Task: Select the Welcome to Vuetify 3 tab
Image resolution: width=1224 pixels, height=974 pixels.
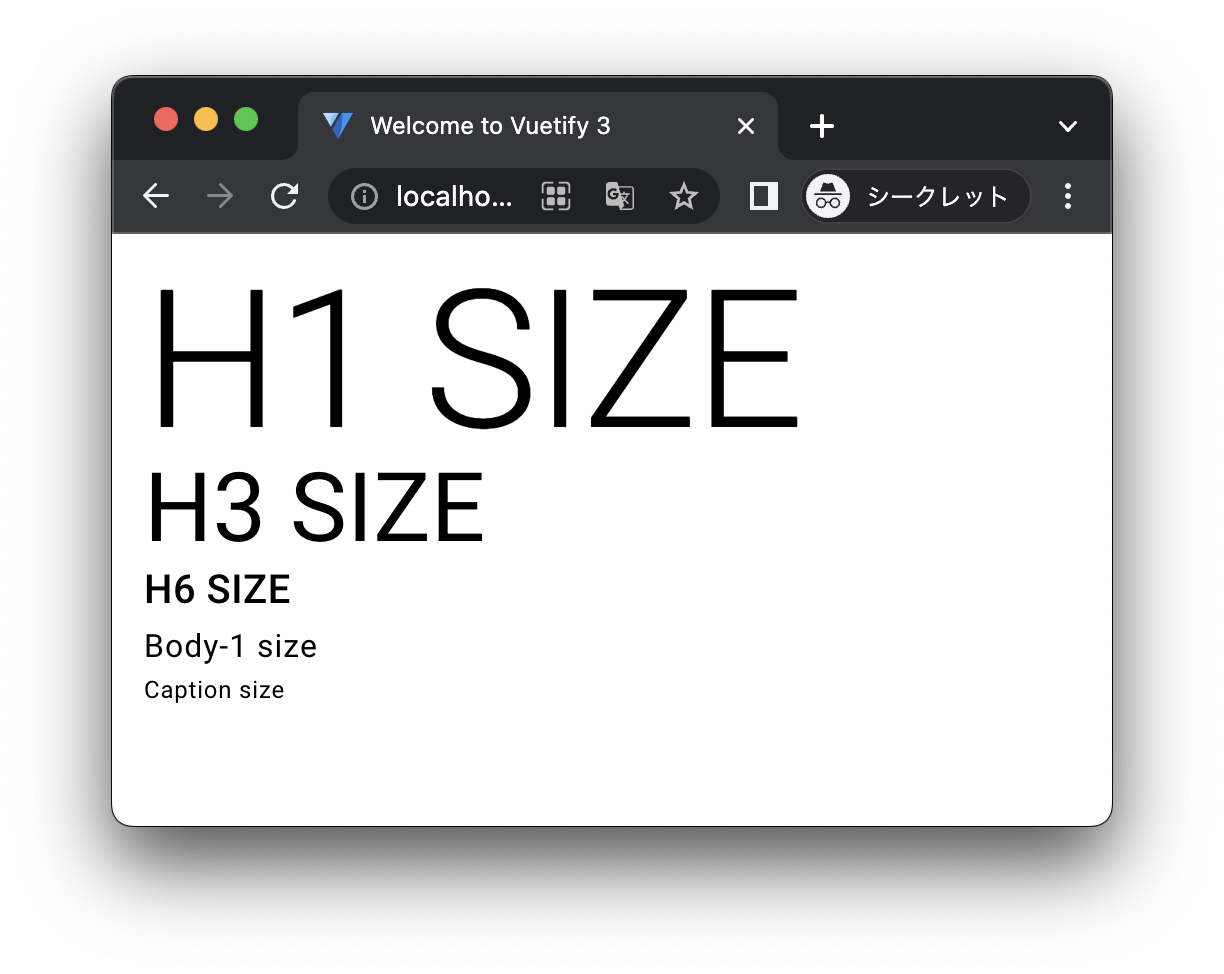Action: pos(538,126)
